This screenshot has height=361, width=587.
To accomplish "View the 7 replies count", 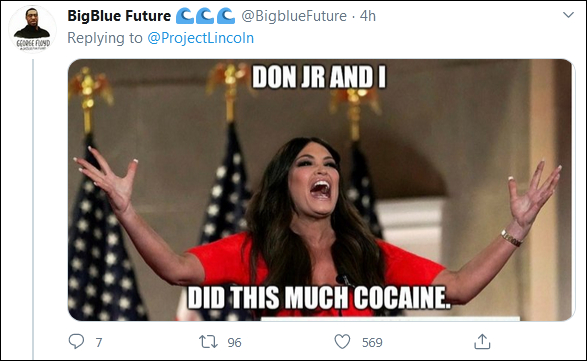I will [99, 342].
